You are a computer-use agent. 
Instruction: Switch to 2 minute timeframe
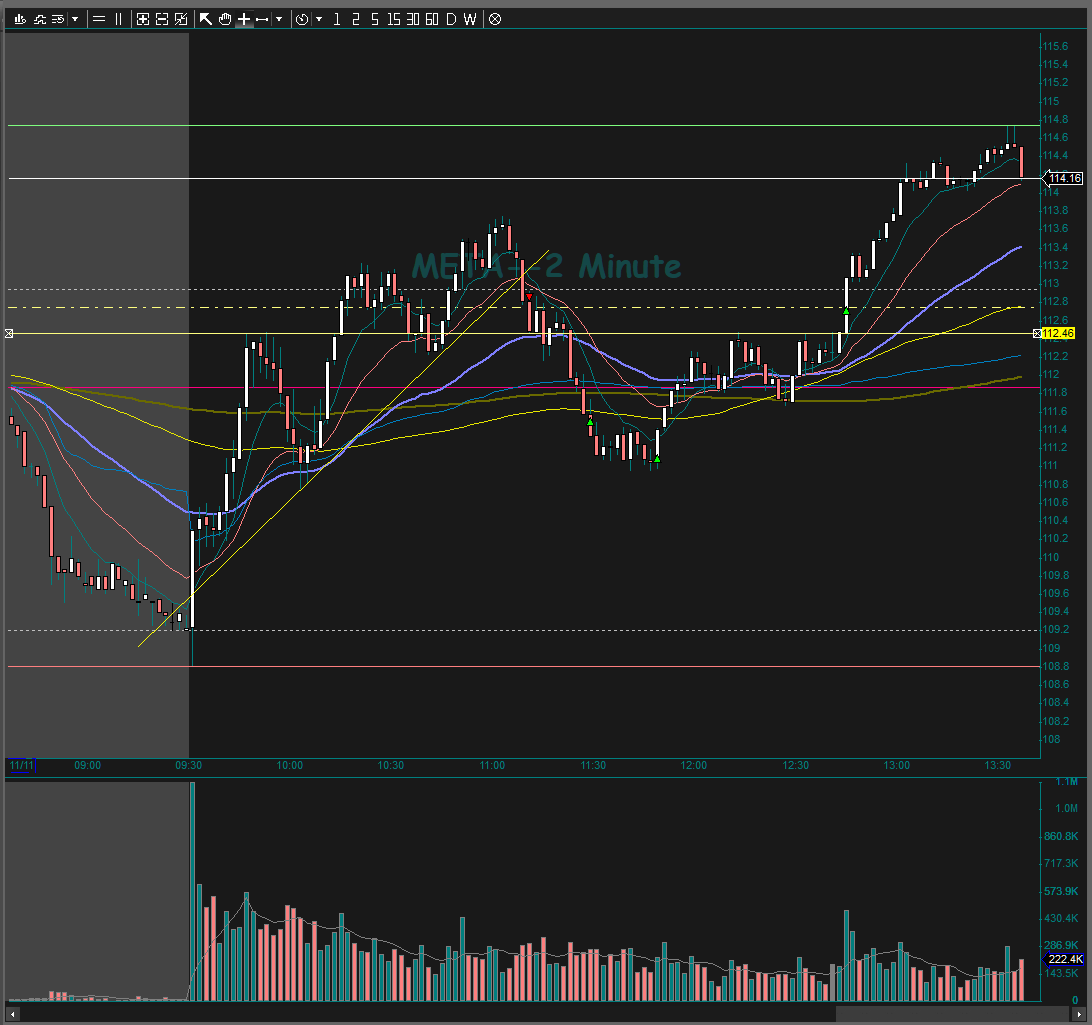(356, 19)
